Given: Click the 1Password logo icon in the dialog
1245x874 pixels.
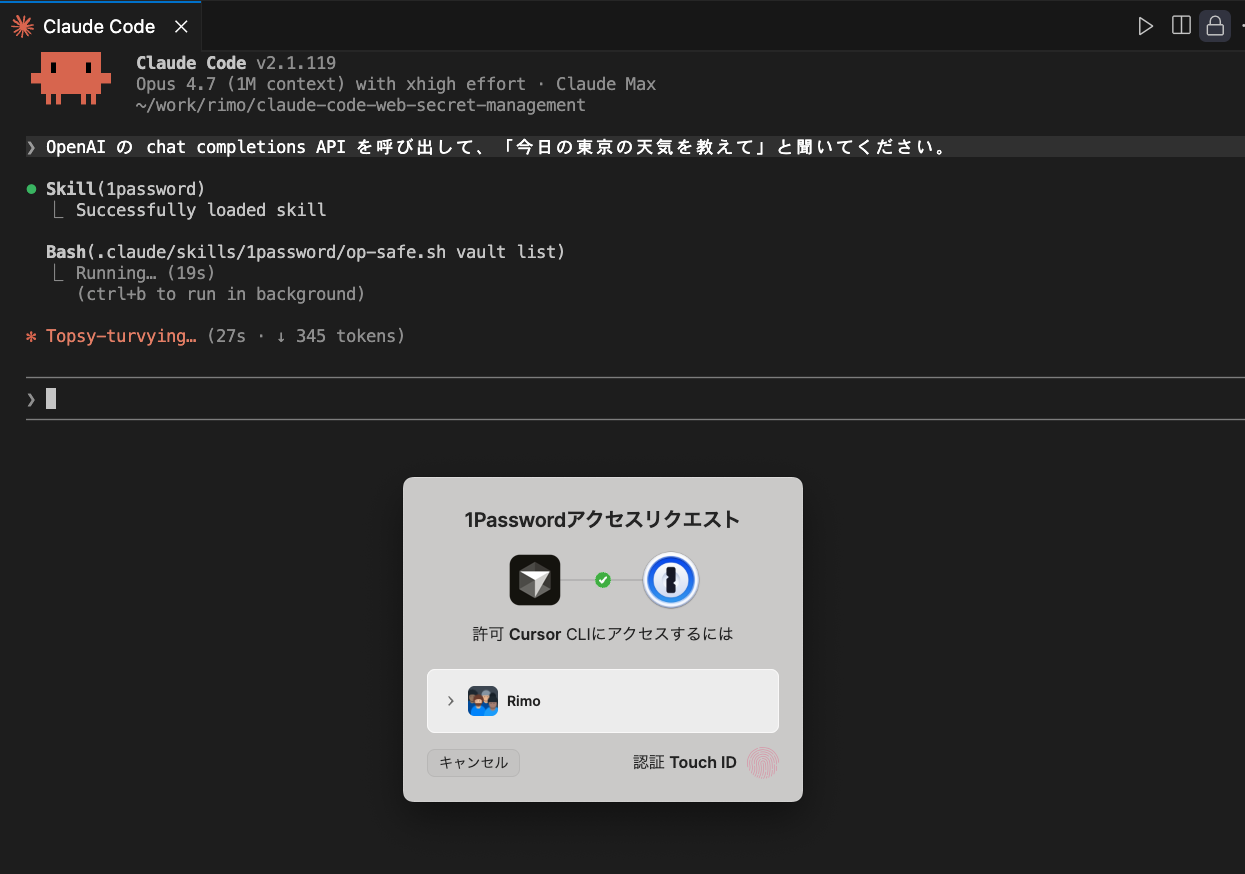Looking at the screenshot, I should point(671,580).
